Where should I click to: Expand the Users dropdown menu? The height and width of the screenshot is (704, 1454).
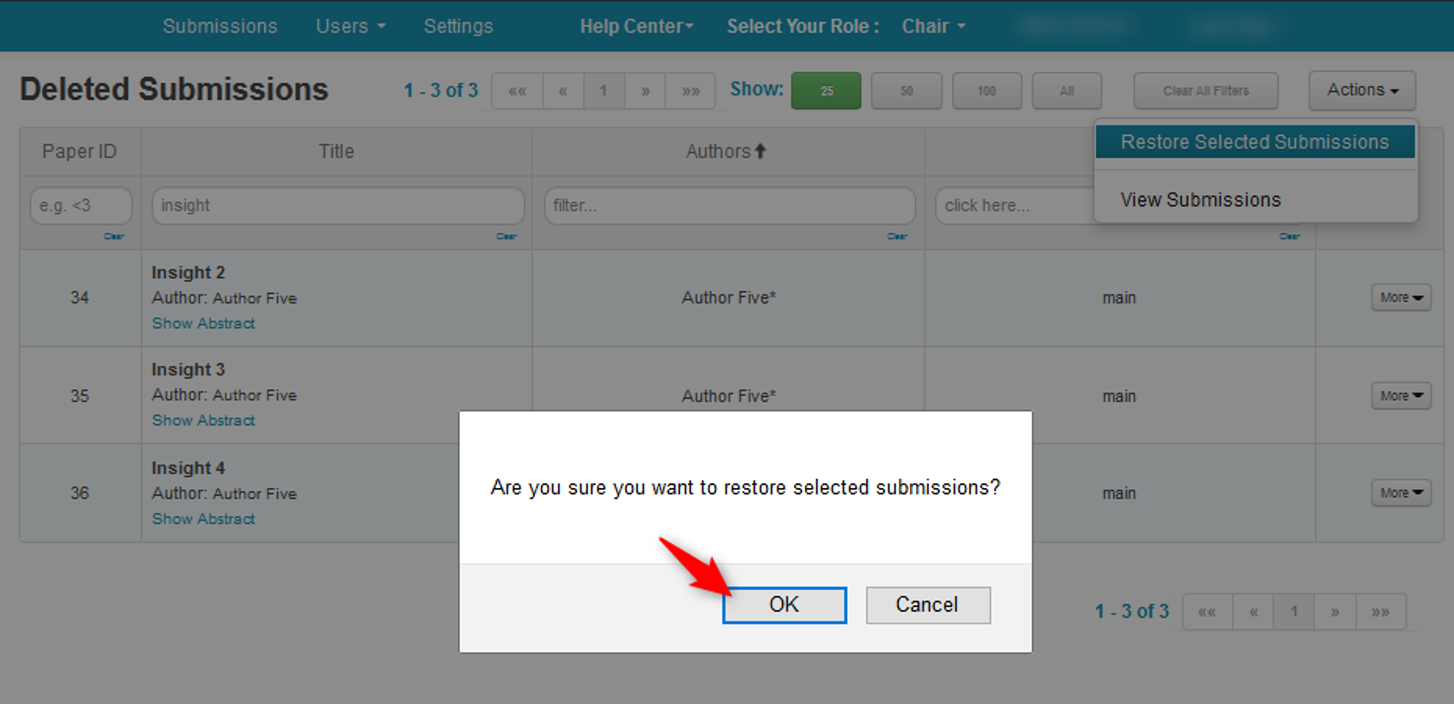click(350, 26)
